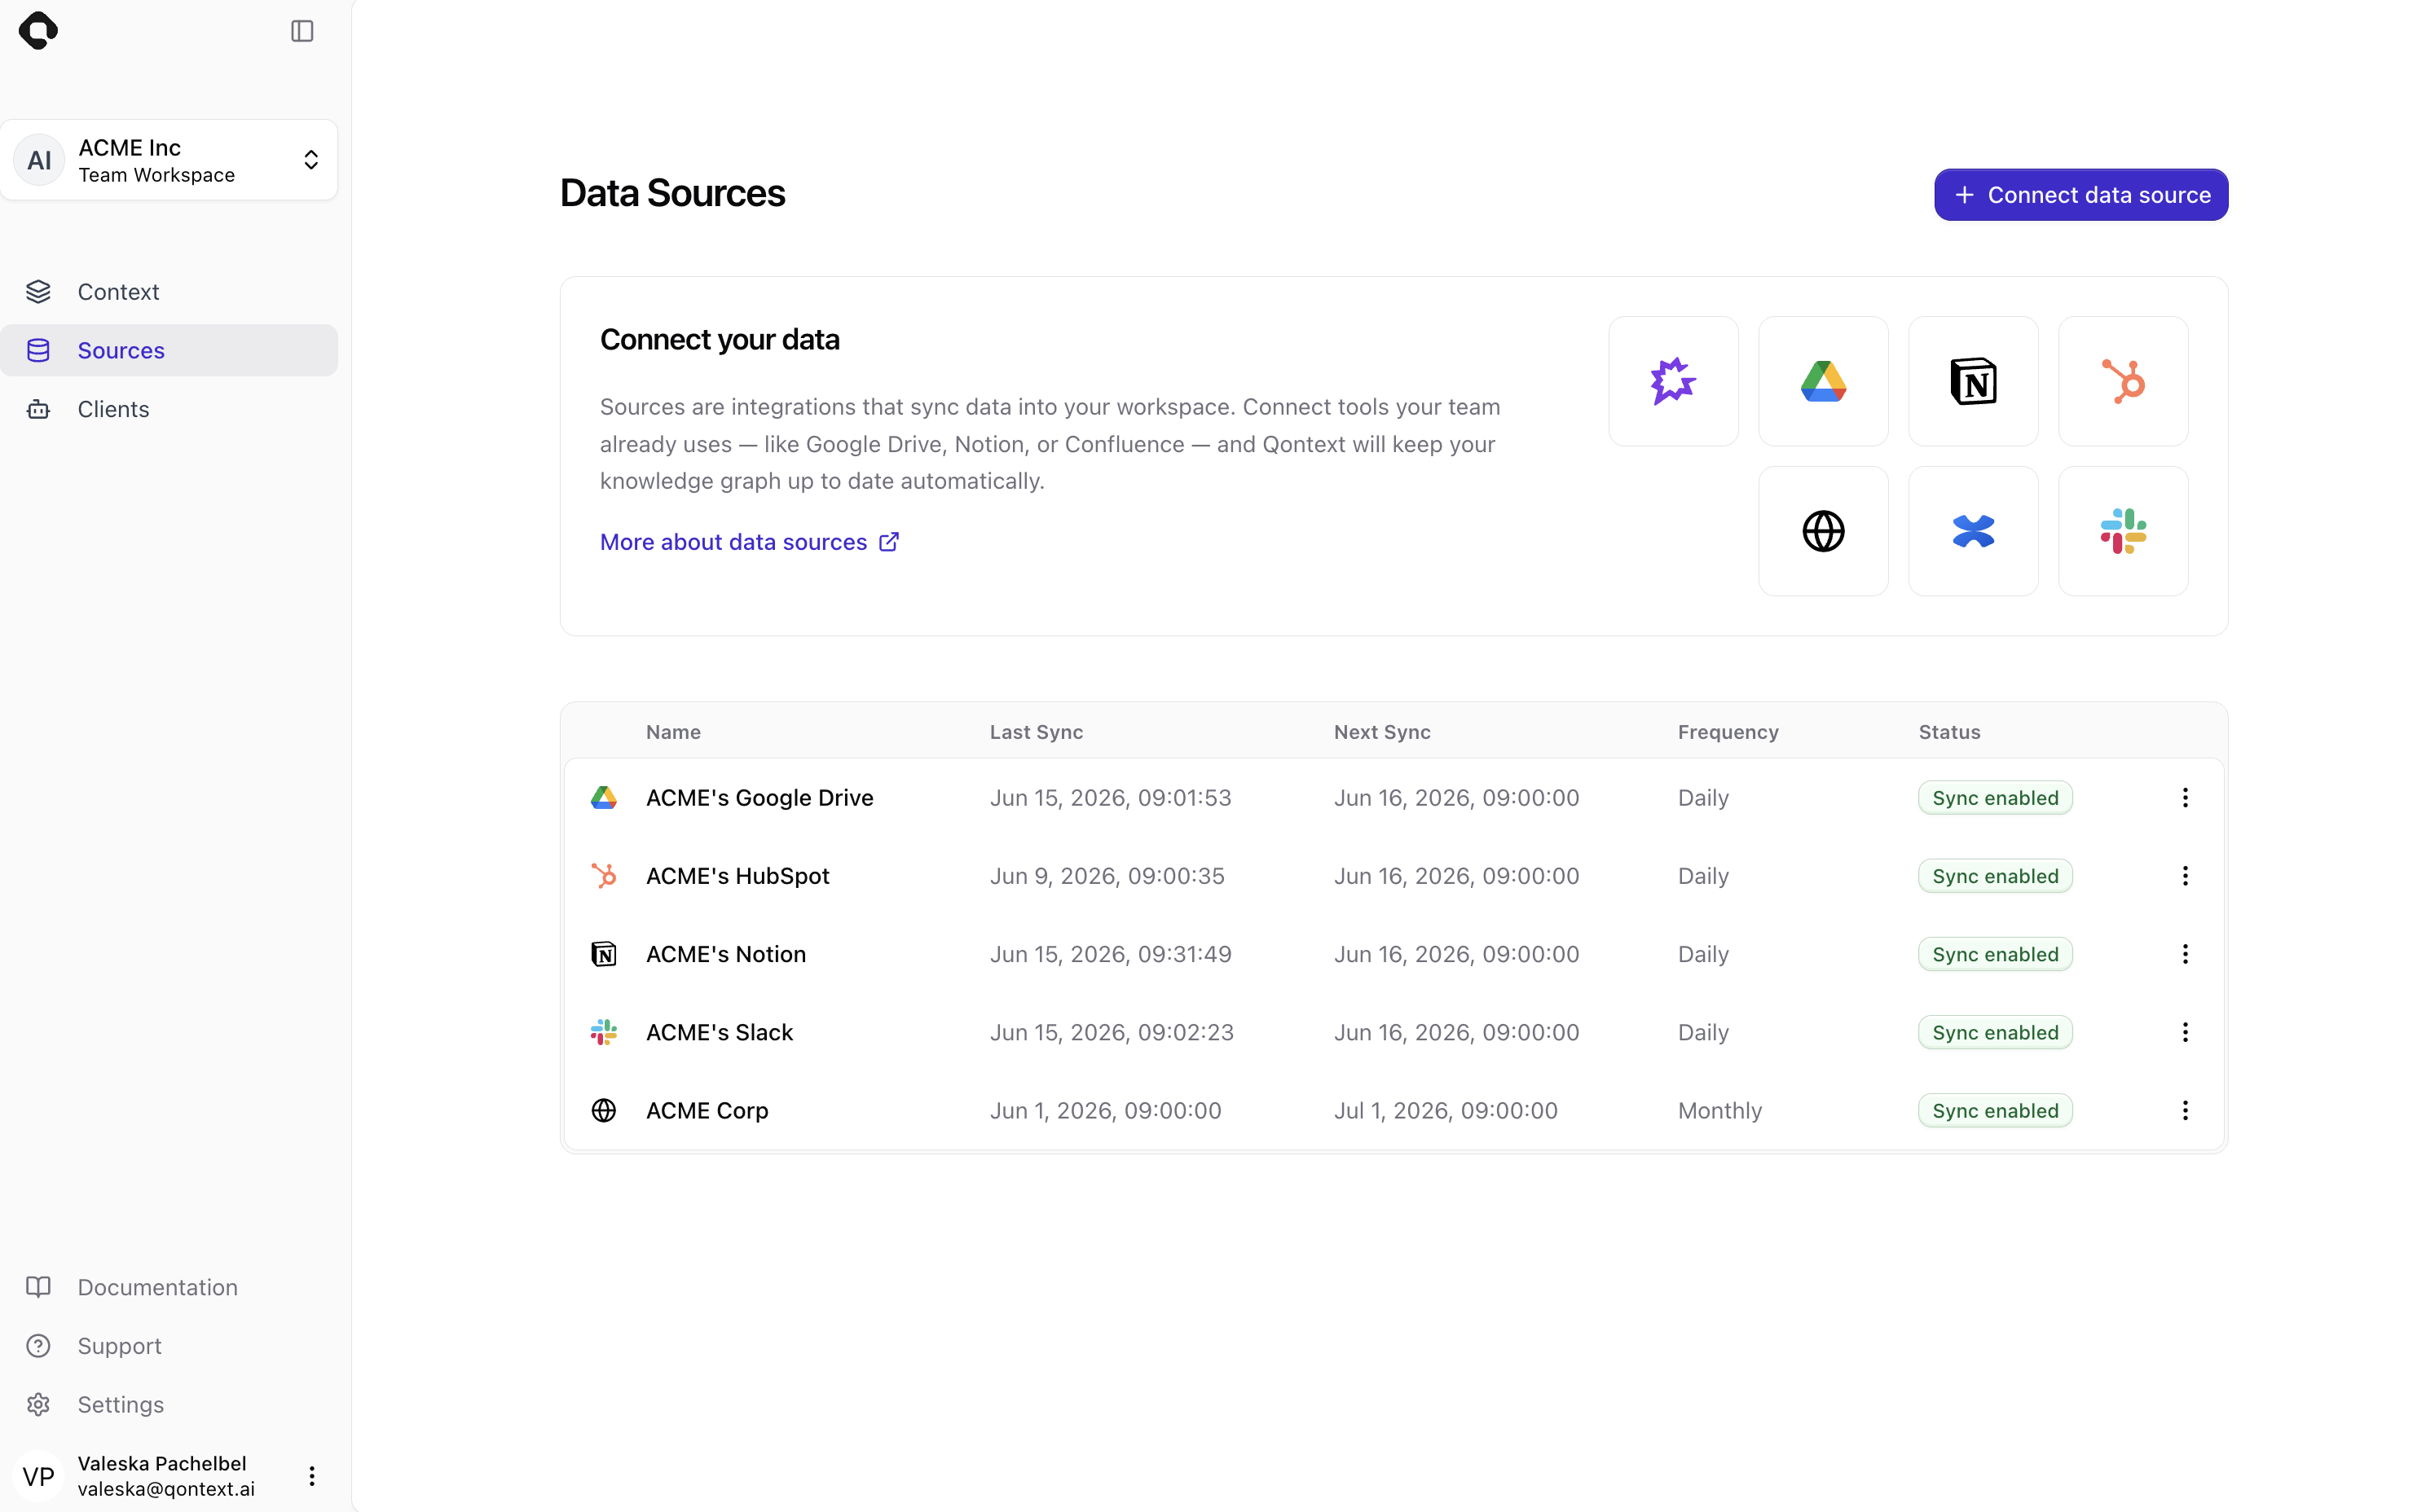Click the Monthly frequency for ACME Corp
The height and width of the screenshot is (1512, 2426).
[1720, 1110]
